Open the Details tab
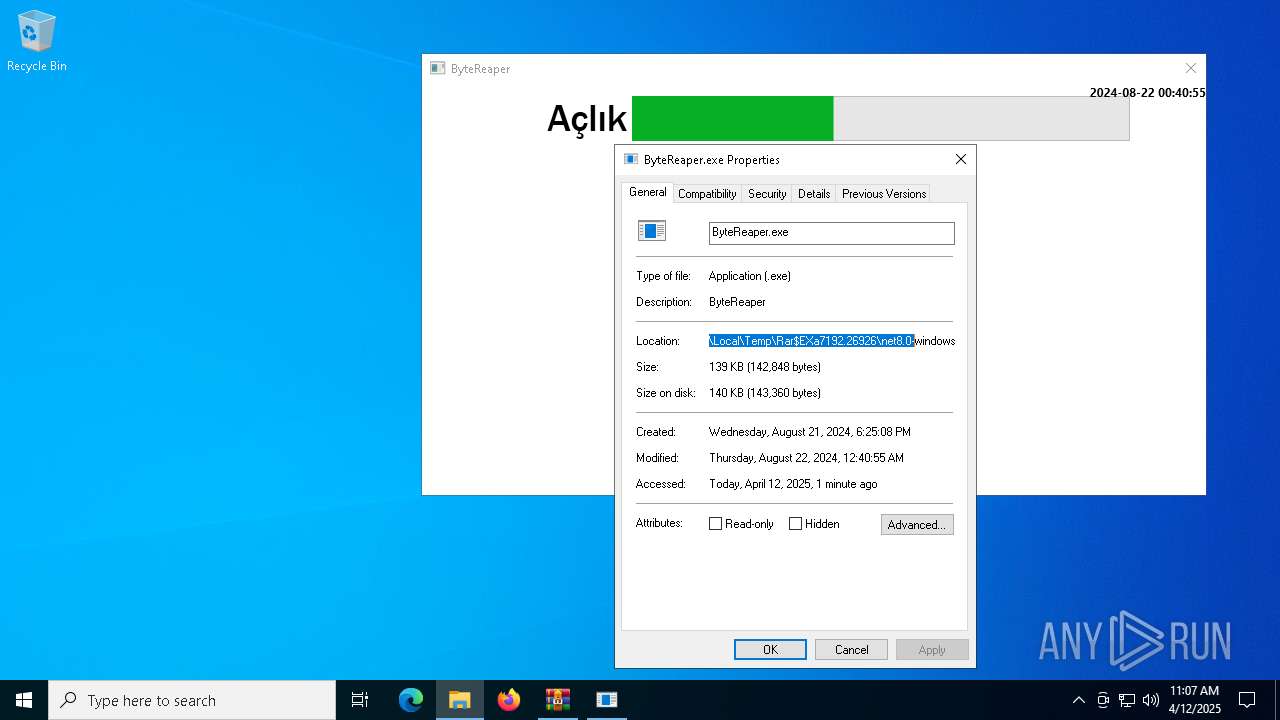1280x720 pixels. (x=814, y=194)
